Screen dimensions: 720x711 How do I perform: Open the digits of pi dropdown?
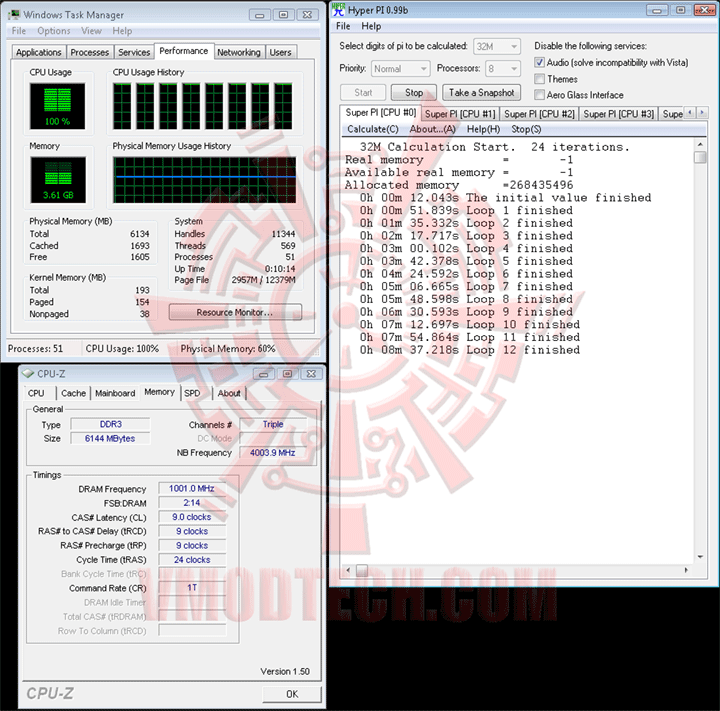497,46
